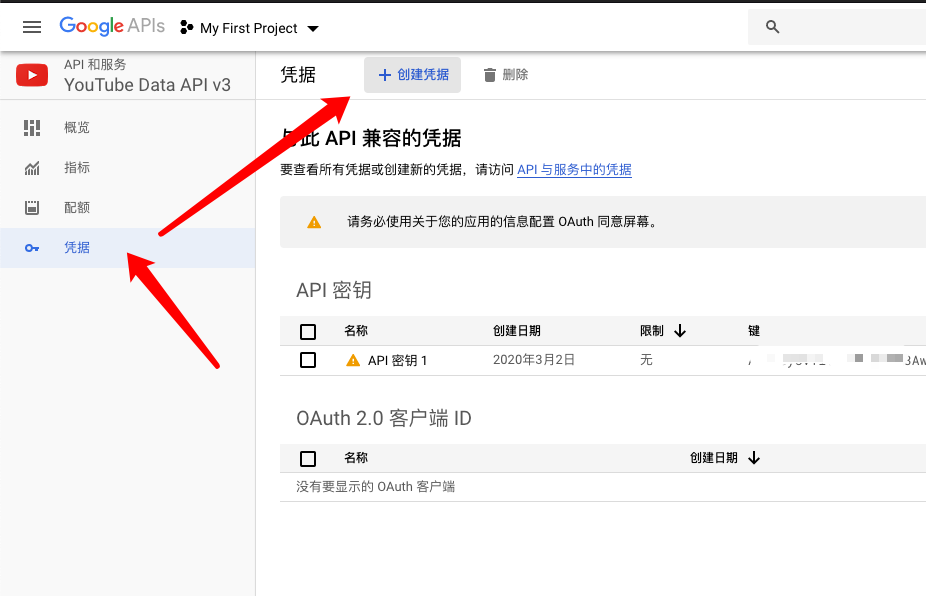Click the 键 column header
The height and width of the screenshot is (596, 926).
754,331
